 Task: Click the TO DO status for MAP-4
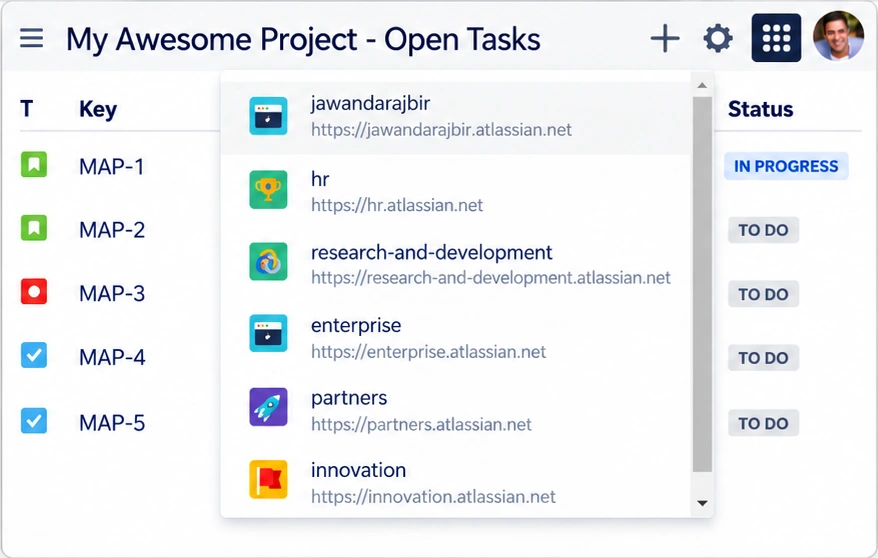[x=763, y=358]
